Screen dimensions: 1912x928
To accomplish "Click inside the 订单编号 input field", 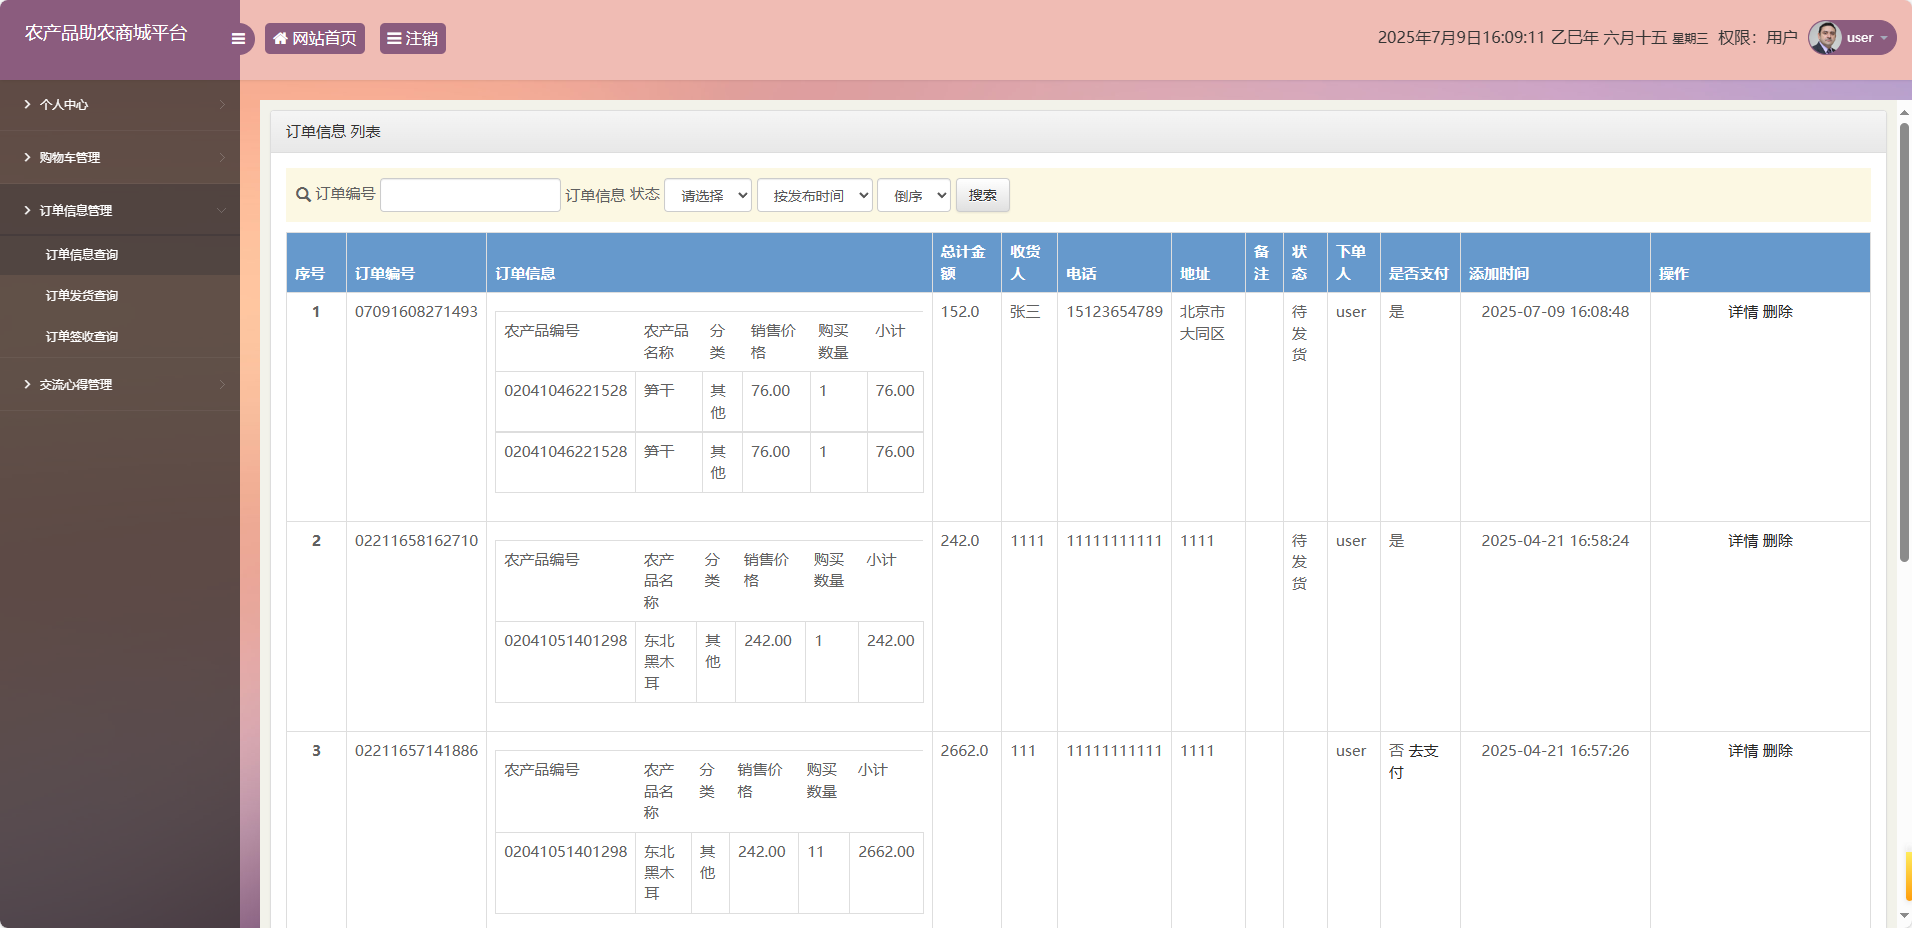I will pos(469,194).
